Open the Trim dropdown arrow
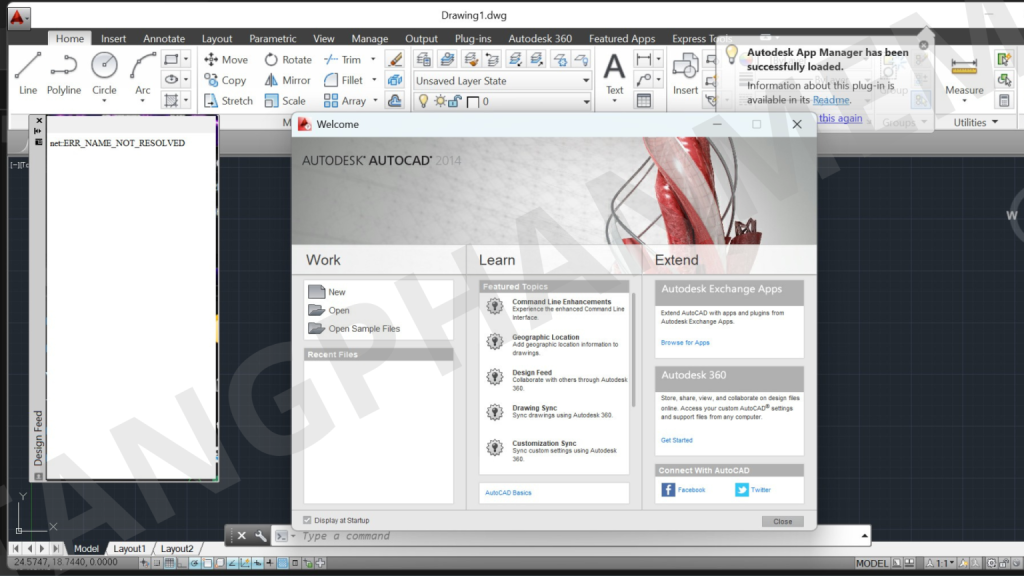The height and width of the screenshot is (576, 1024). tap(373, 60)
